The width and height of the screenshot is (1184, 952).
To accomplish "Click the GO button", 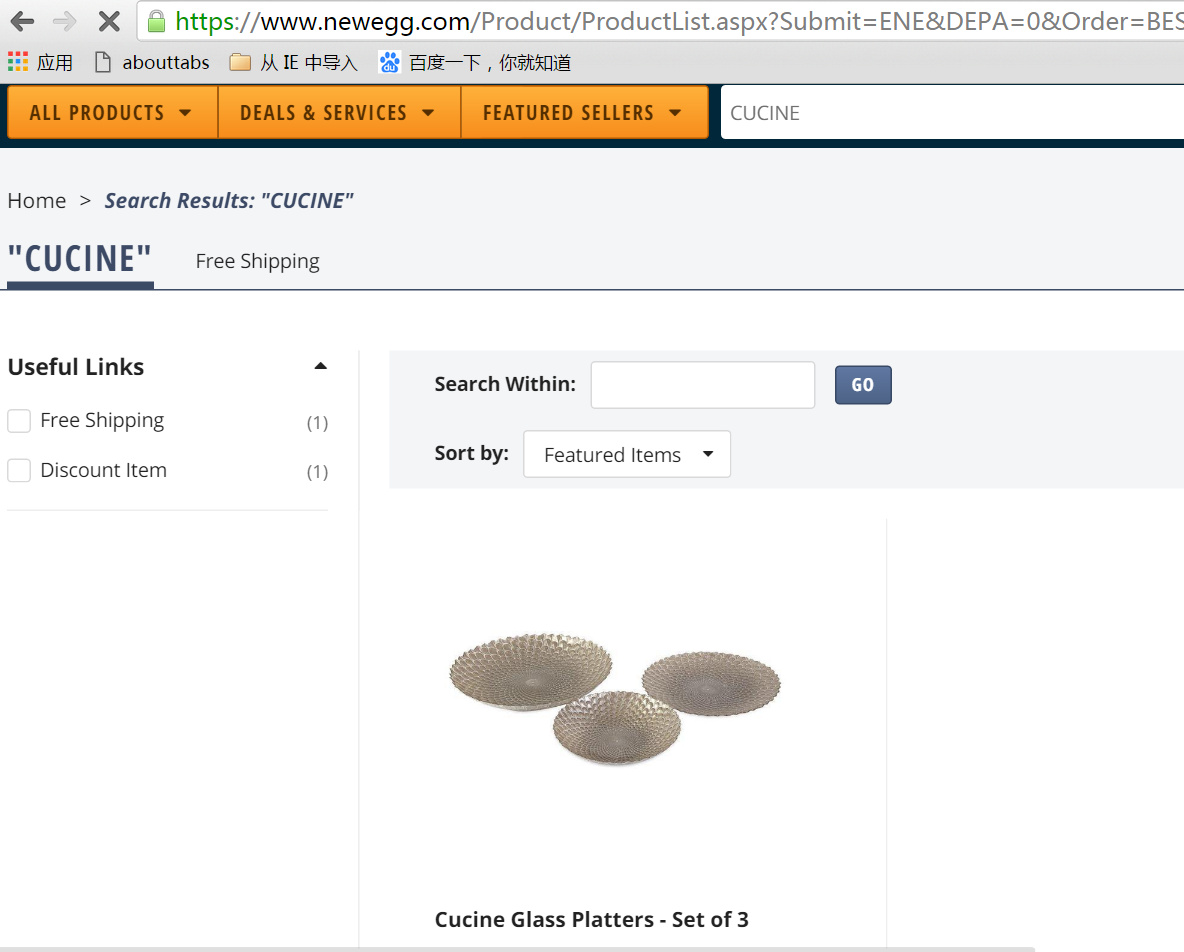I will coord(863,385).
